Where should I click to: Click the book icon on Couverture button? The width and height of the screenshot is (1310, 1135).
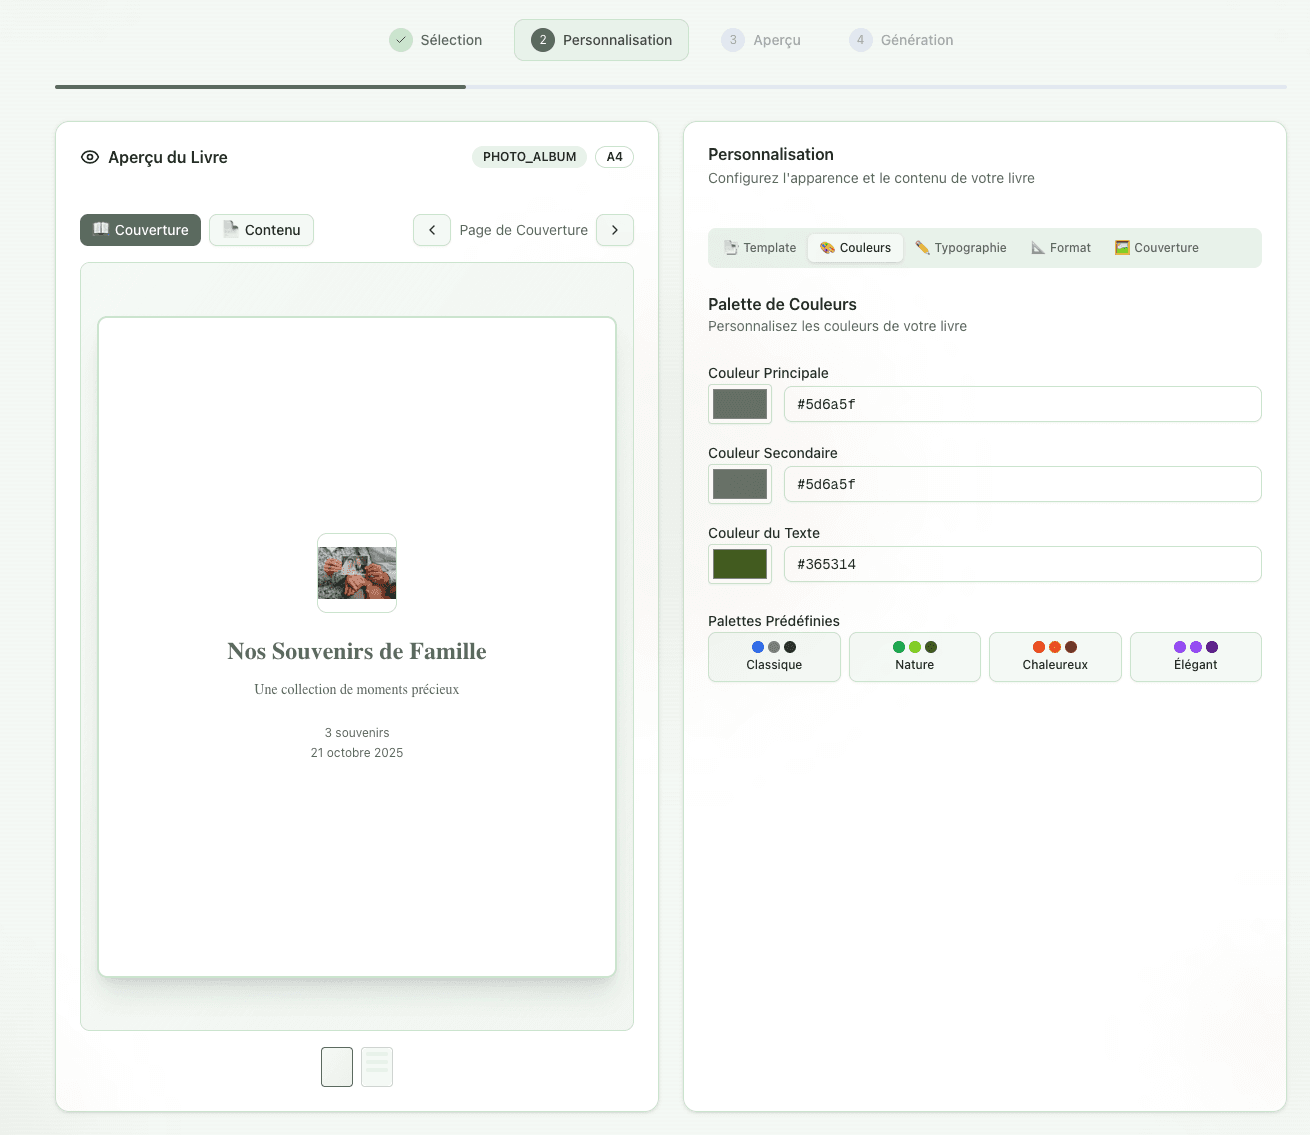(x=101, y=229)
